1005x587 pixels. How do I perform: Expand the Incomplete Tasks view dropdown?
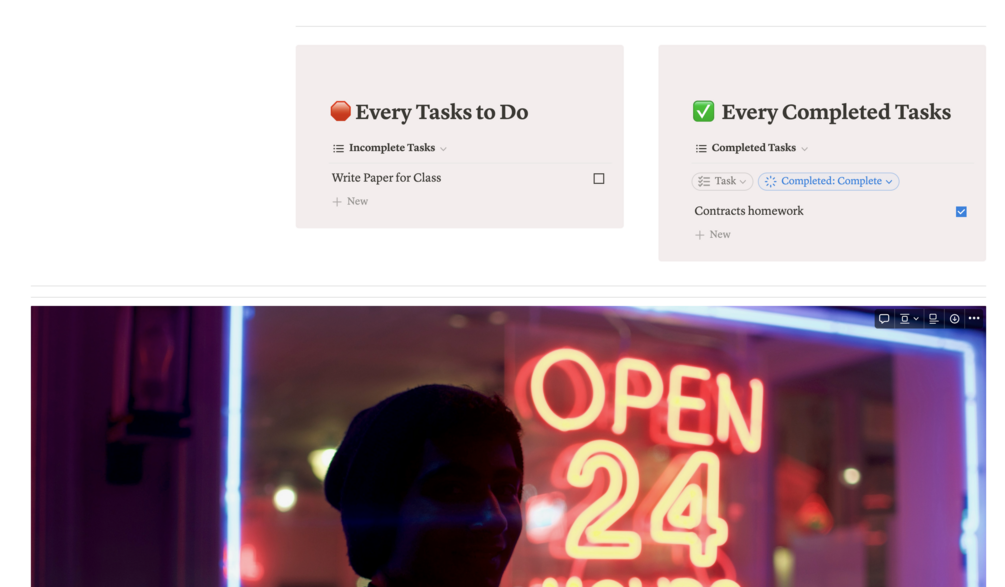tap(443, 149)
